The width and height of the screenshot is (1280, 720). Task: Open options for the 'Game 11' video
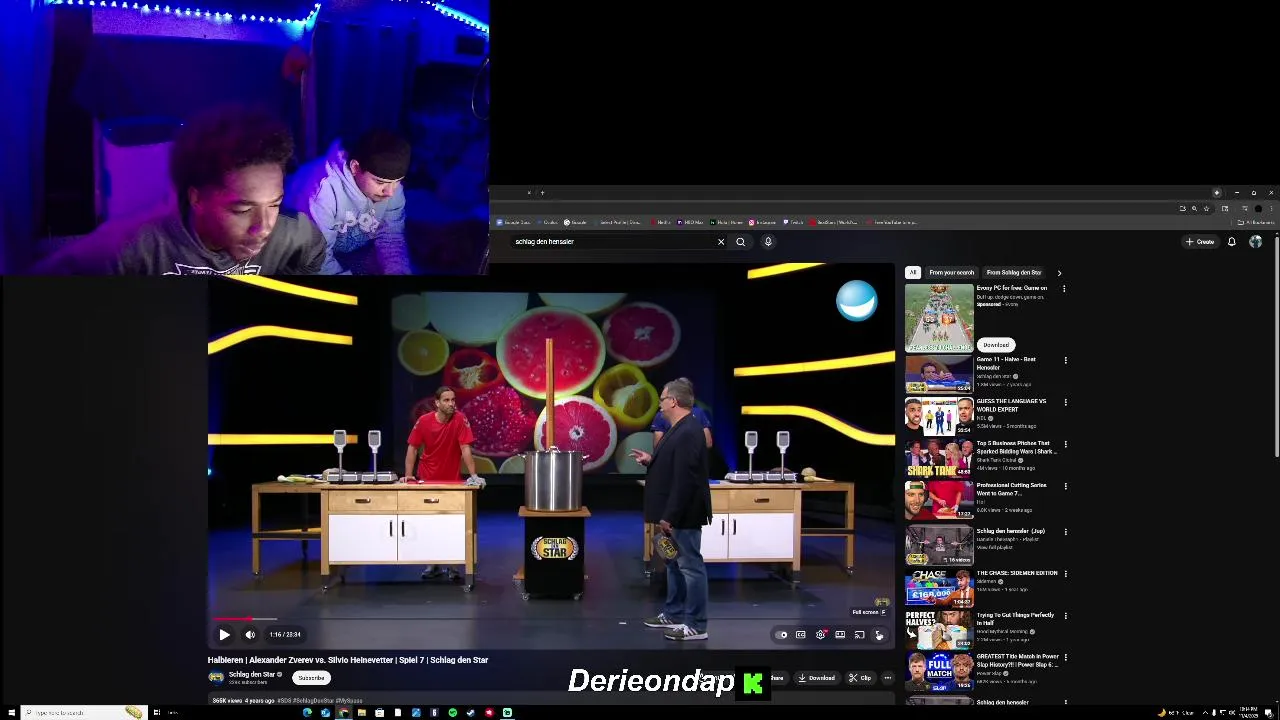(x=1065, y=360)
